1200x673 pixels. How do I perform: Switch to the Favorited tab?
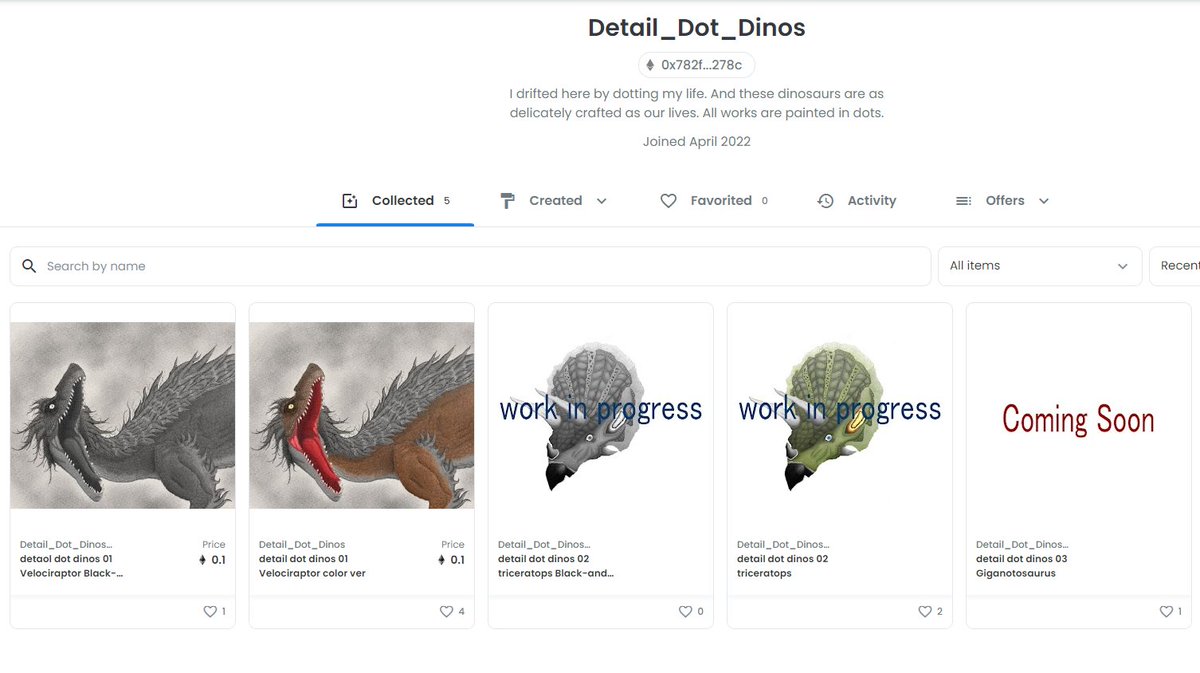point(714,200)
